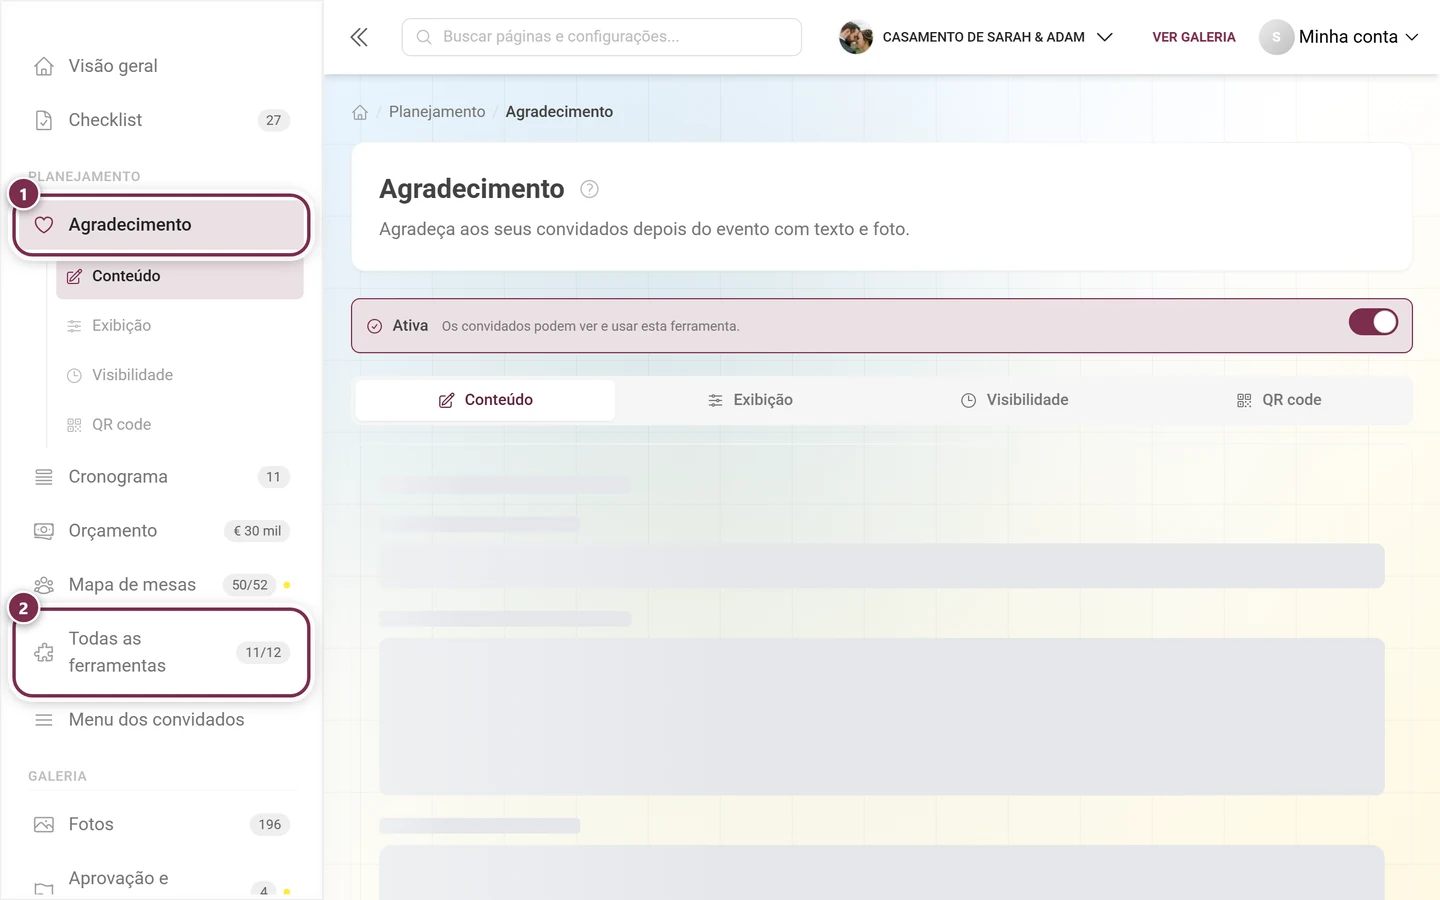Click the Checklist document icon
1440x900 pixels.
point(44,120)
